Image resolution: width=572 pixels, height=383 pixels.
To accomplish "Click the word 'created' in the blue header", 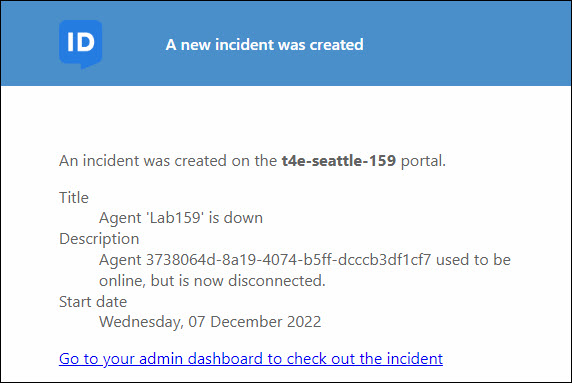I will point(336,45).
